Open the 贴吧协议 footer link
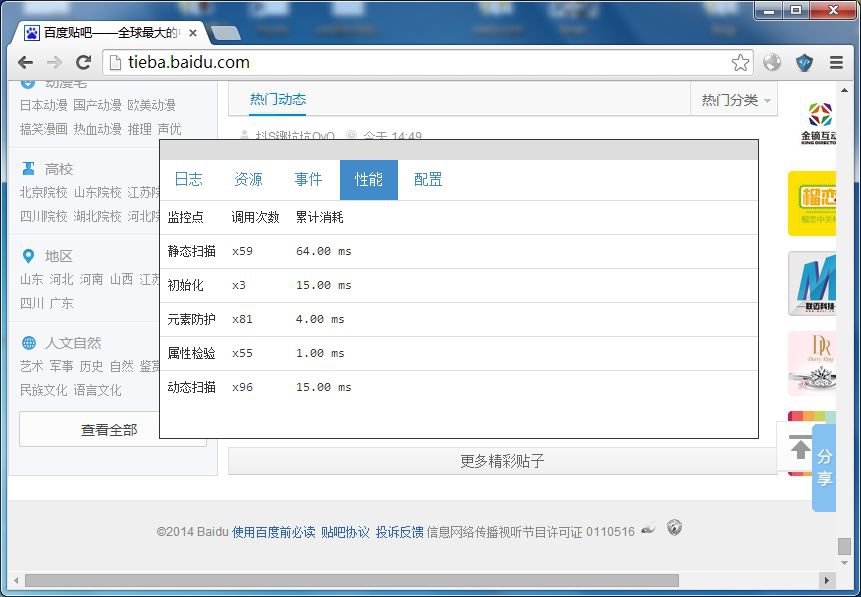 [345, 532]
